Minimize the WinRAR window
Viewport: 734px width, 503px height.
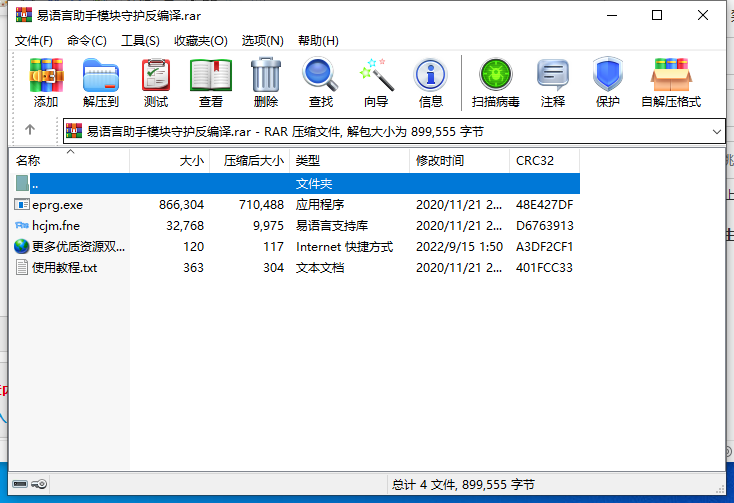612,15
